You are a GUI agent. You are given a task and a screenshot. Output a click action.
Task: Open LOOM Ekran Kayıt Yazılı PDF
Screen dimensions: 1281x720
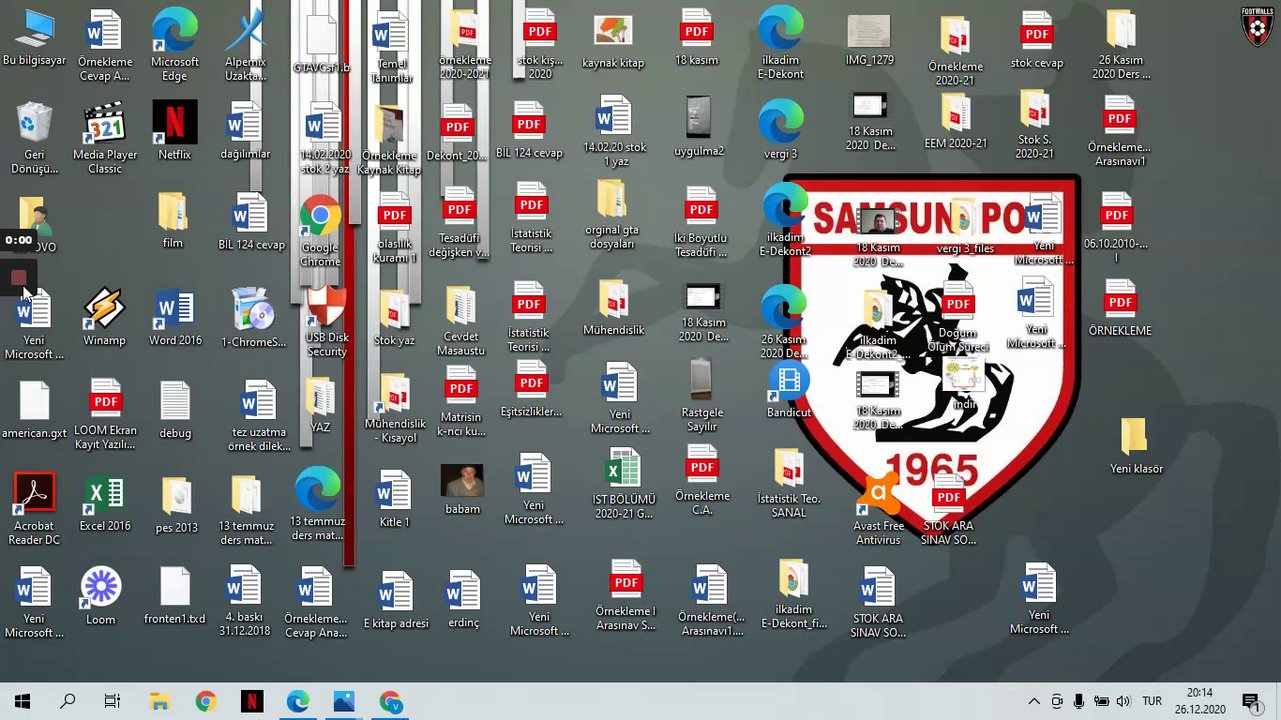[105, 413]
